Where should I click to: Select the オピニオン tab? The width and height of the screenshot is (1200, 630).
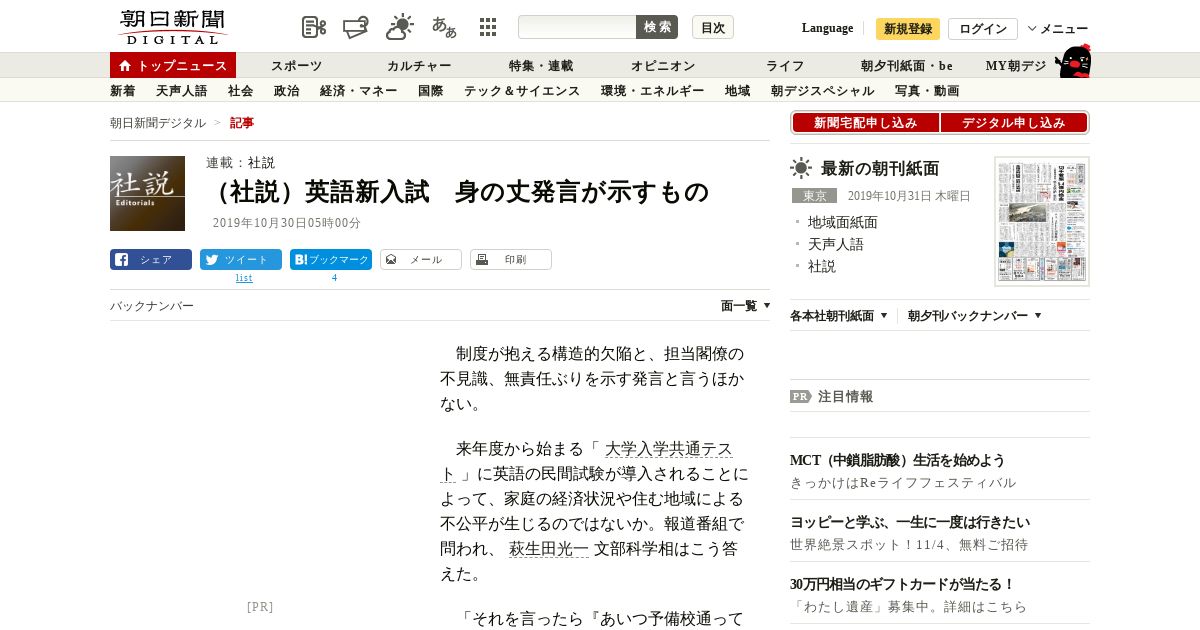(x=663, y=65)
